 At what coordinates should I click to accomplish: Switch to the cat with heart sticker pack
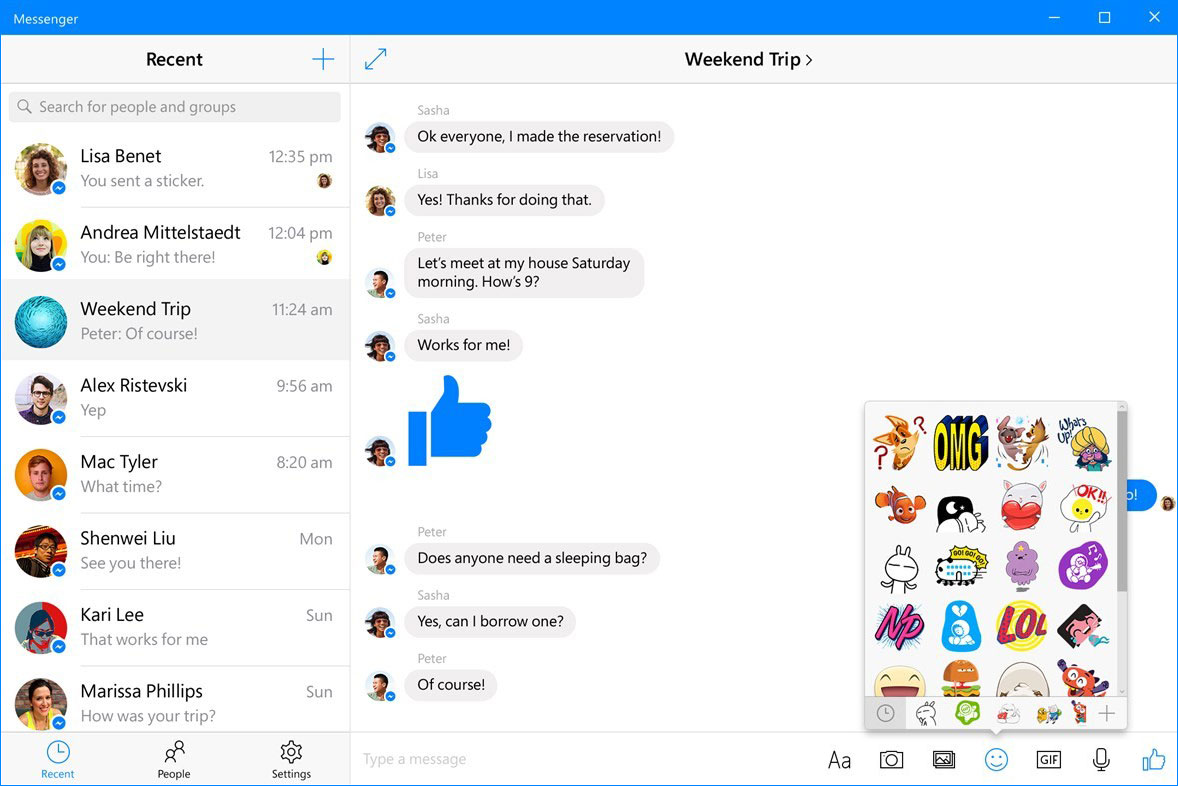point(1007,713)
